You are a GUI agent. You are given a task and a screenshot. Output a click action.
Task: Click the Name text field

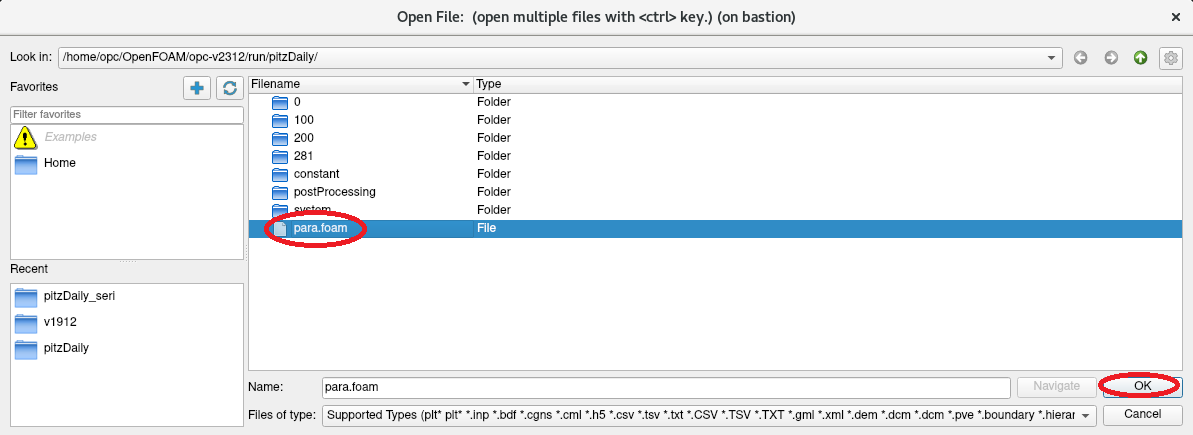(x=665, y=386)
